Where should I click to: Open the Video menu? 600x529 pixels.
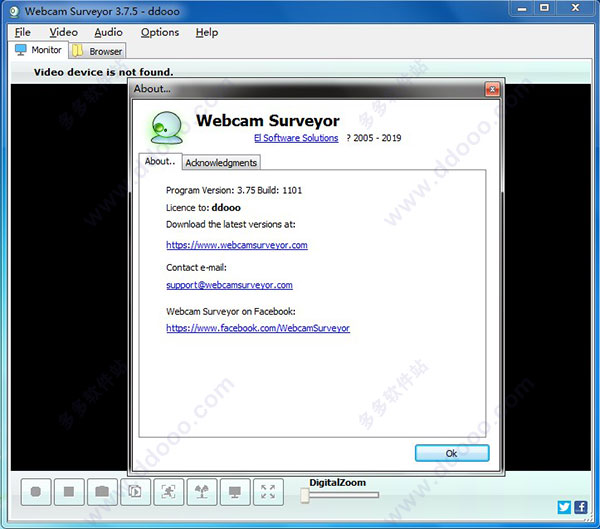(64, 33)
